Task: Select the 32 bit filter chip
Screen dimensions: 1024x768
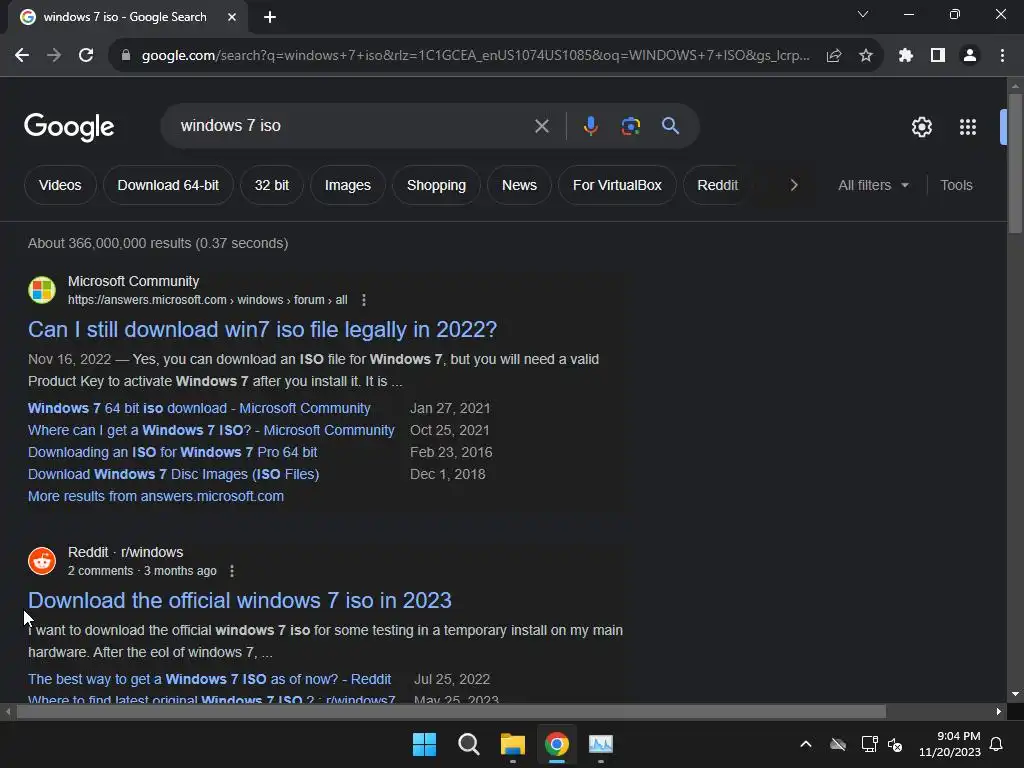Action: pyautogui.click(x=272, y=185)
